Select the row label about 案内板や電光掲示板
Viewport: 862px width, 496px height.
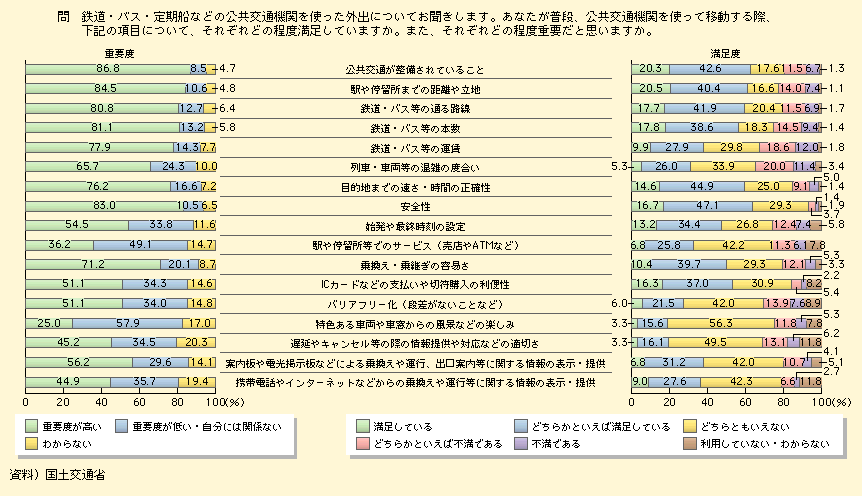click(415, 363)
